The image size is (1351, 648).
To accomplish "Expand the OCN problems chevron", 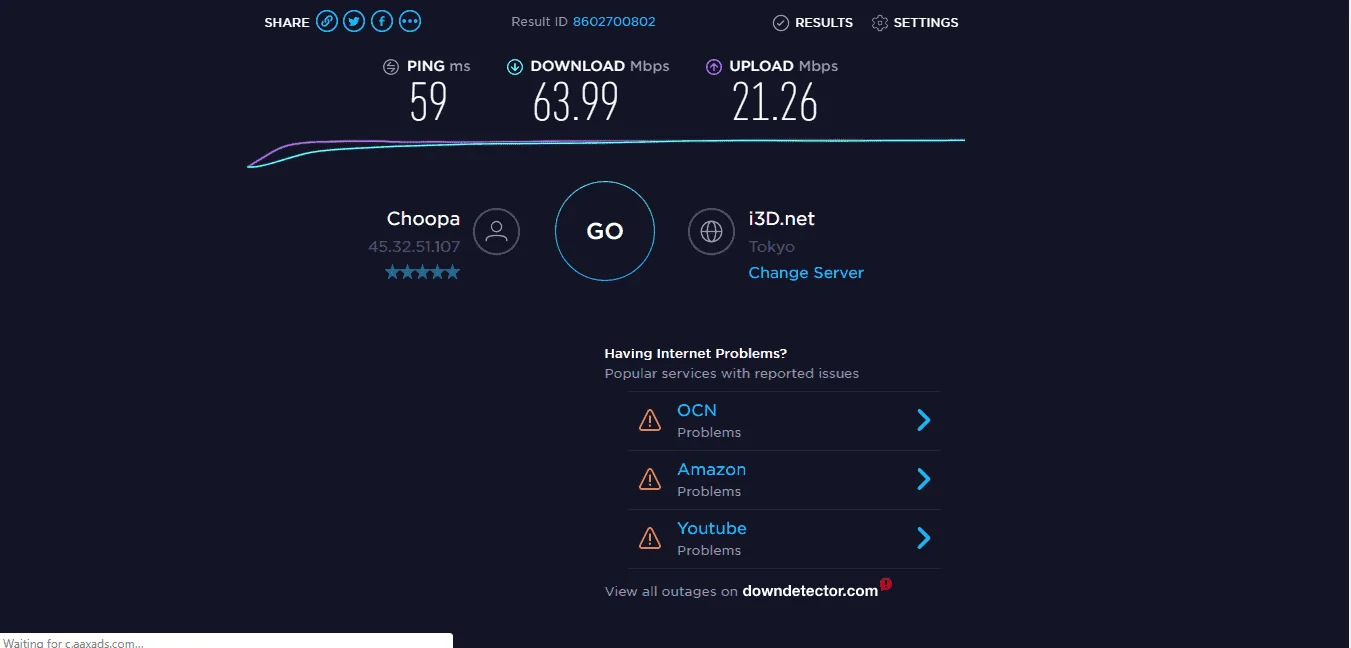I will (924, 420).
